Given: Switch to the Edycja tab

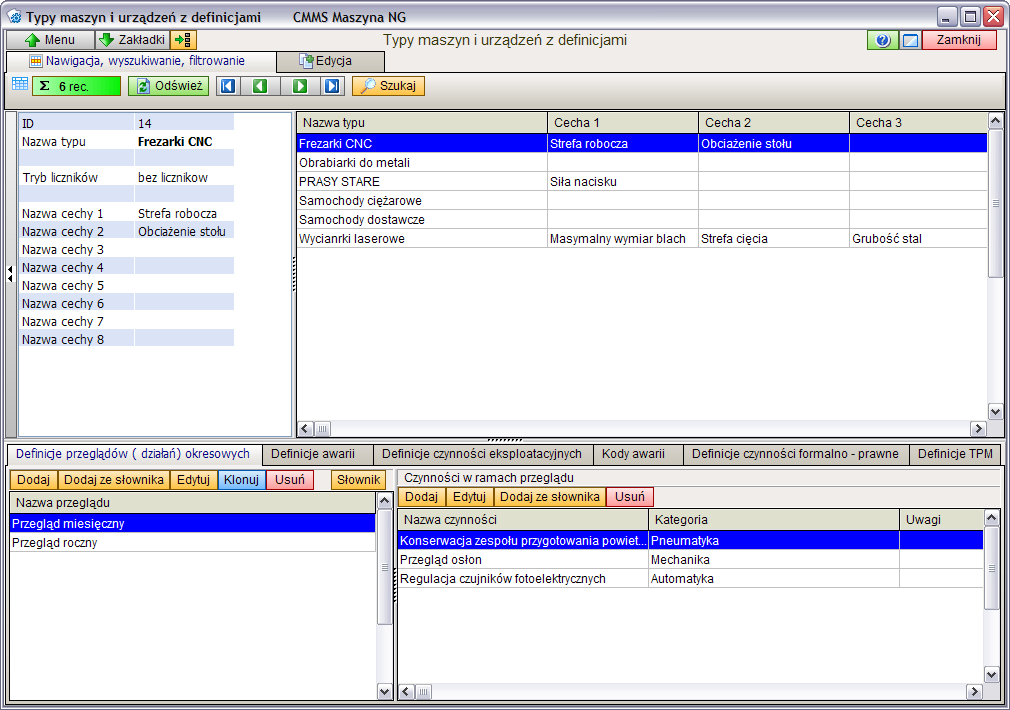Looking at the screenshot, I should [x=330, y=61].
